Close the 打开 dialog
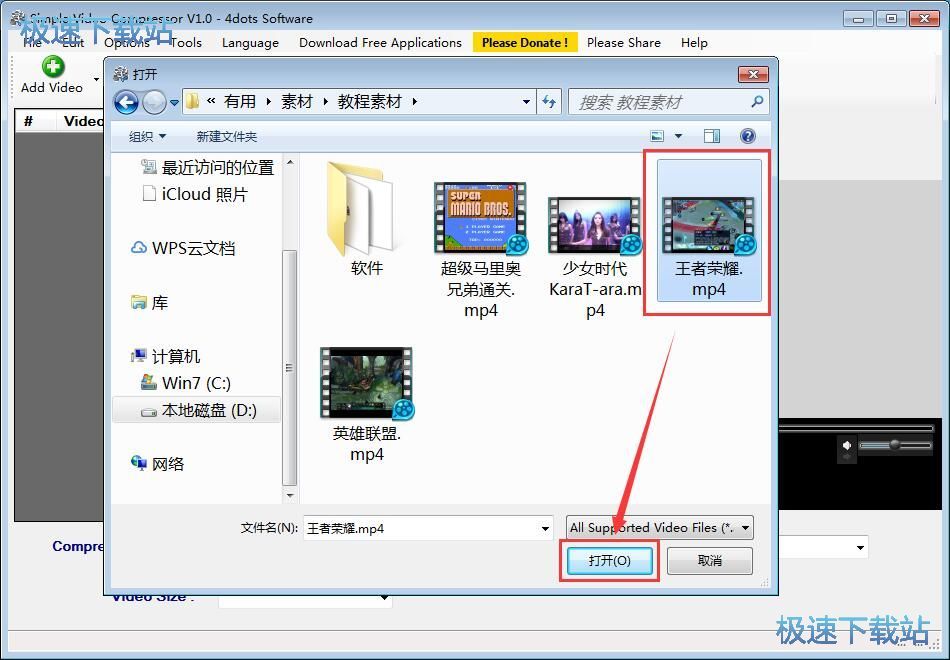The width and height of the screenshot is (950, 660). point(753,74)
